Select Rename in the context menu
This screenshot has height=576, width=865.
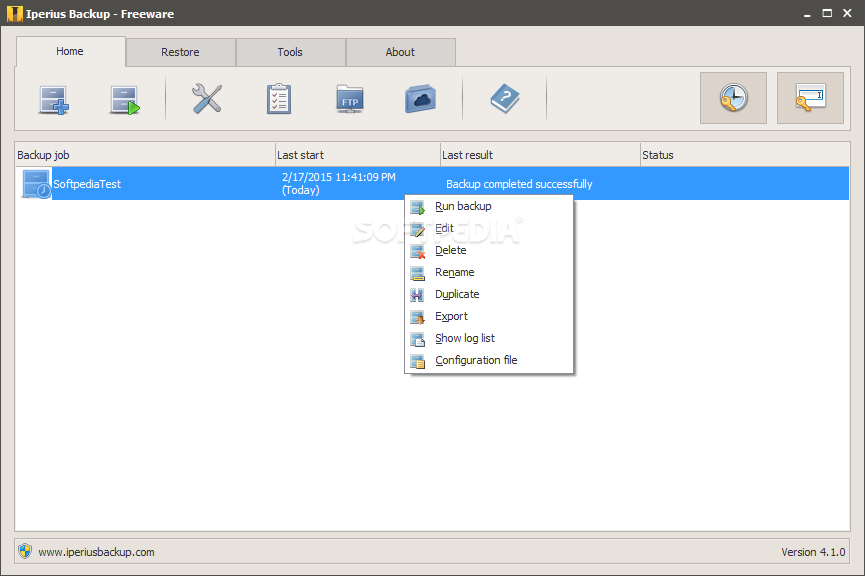pos(489,273)
